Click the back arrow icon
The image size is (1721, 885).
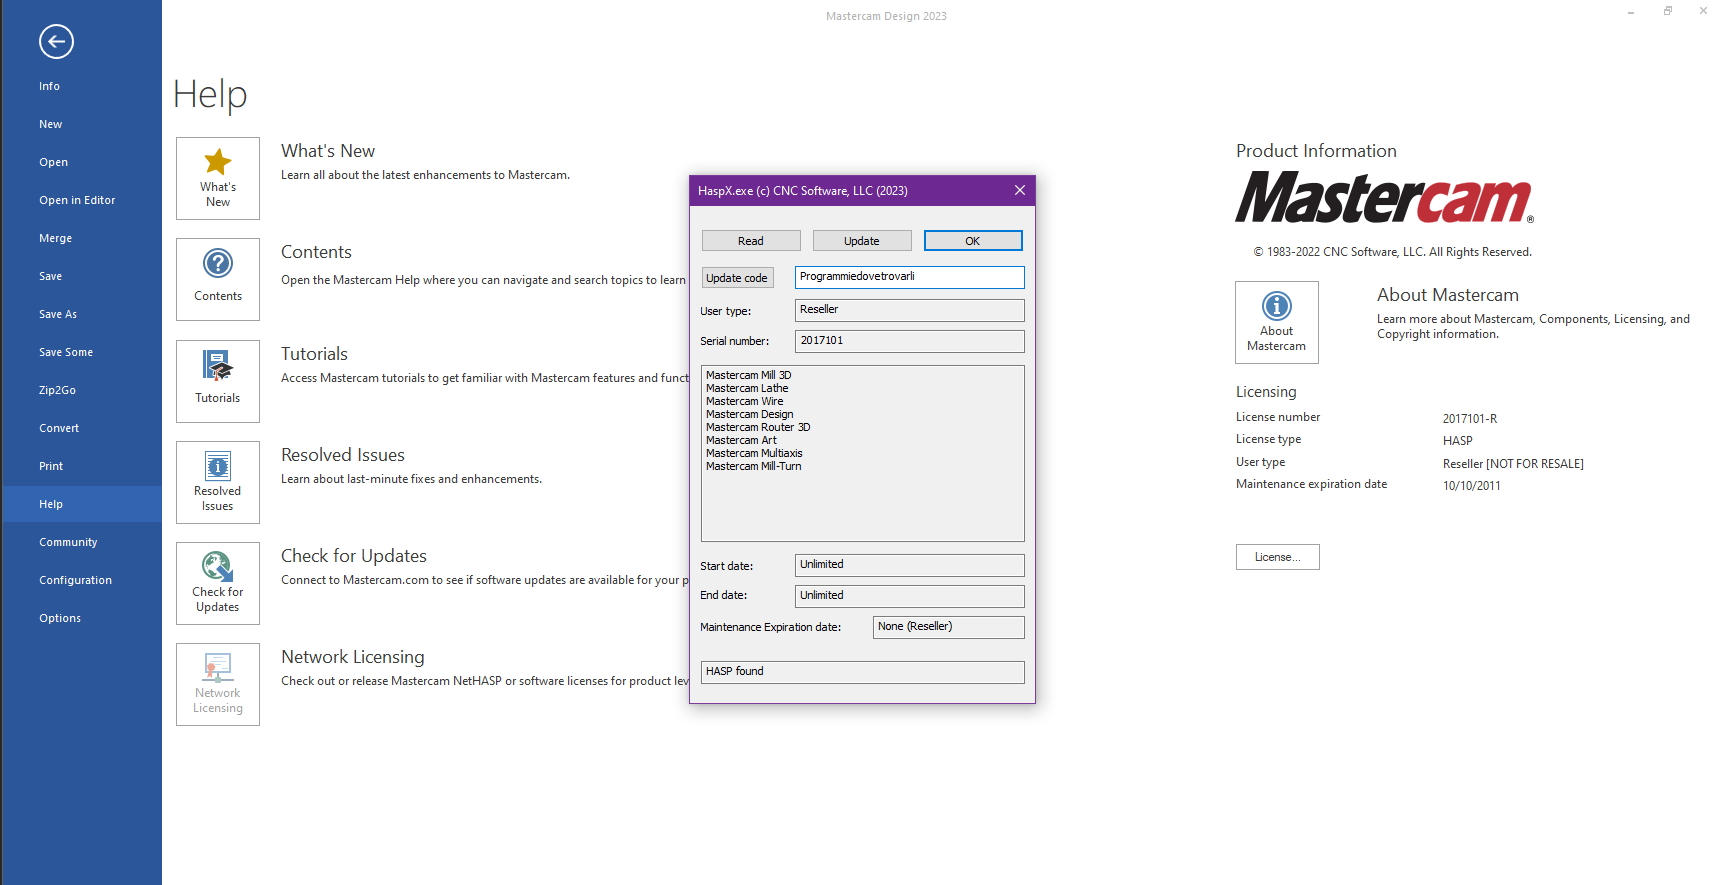(56, 41)
